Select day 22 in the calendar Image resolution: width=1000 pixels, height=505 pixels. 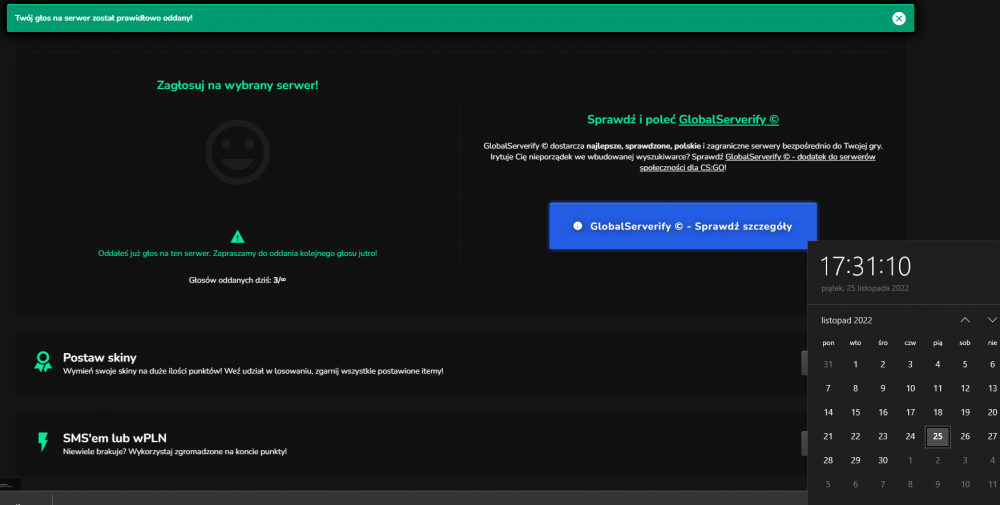point(855,436)
